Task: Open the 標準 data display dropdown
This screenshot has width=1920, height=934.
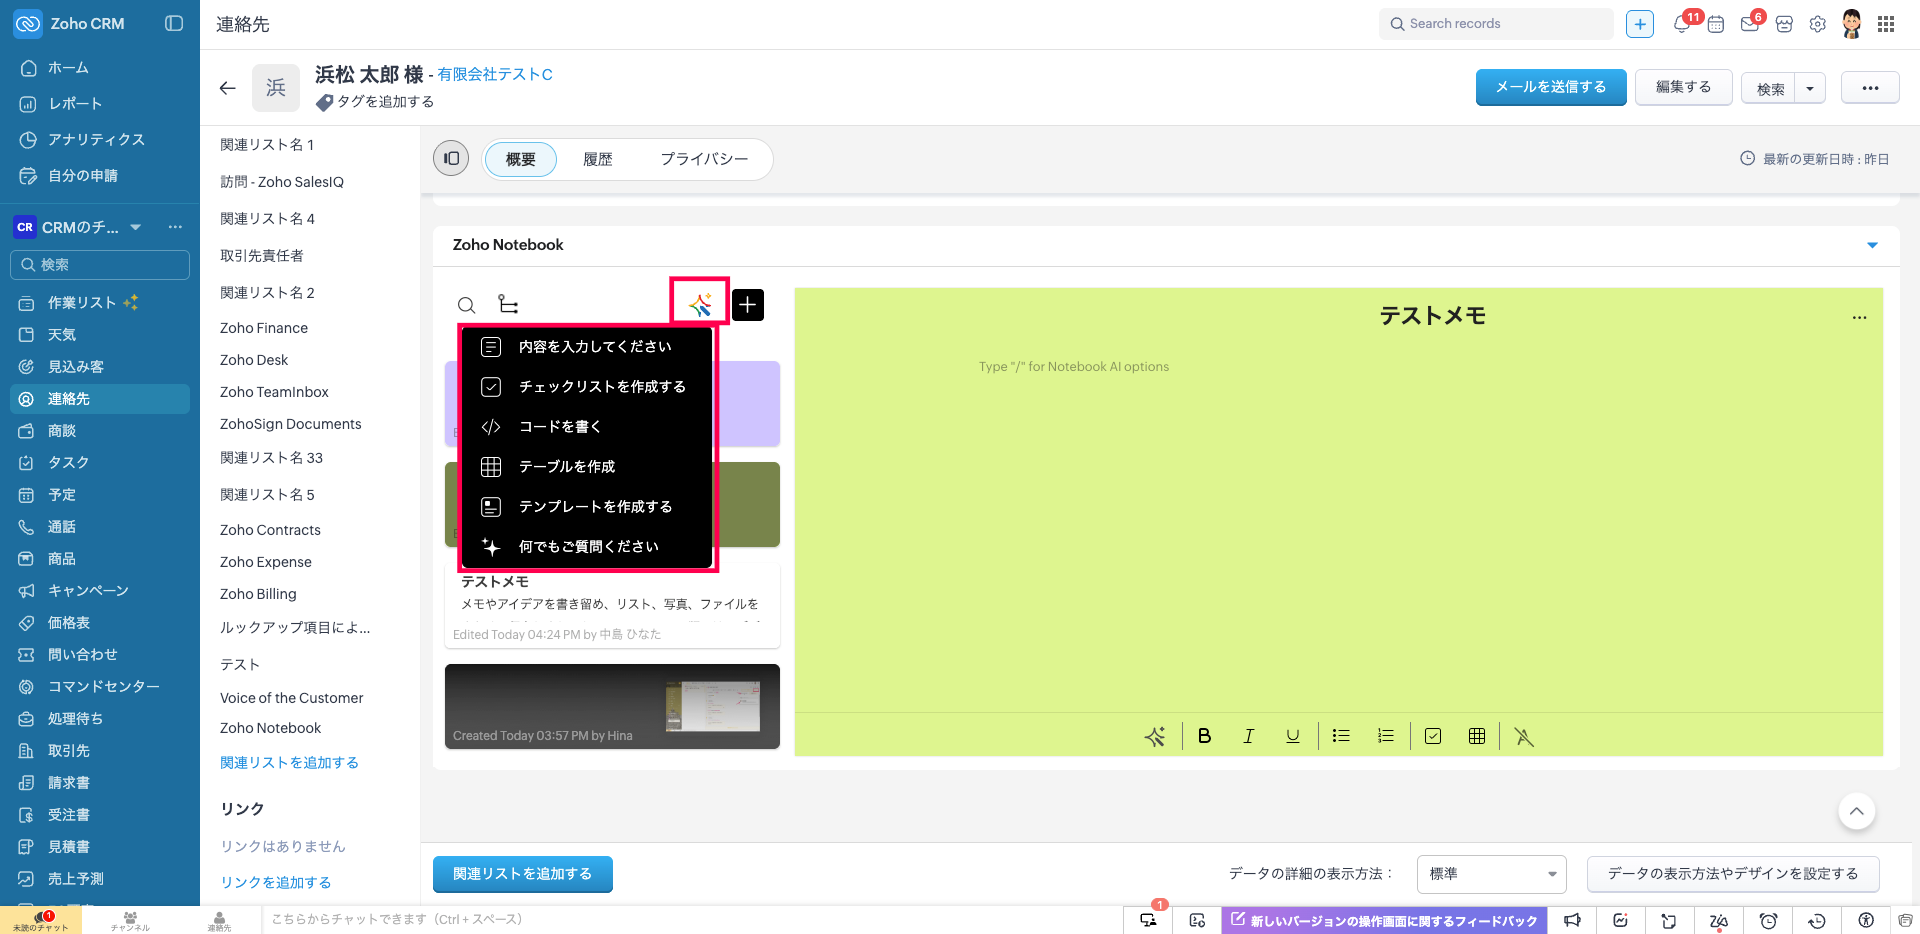Action: [1491, 874]
